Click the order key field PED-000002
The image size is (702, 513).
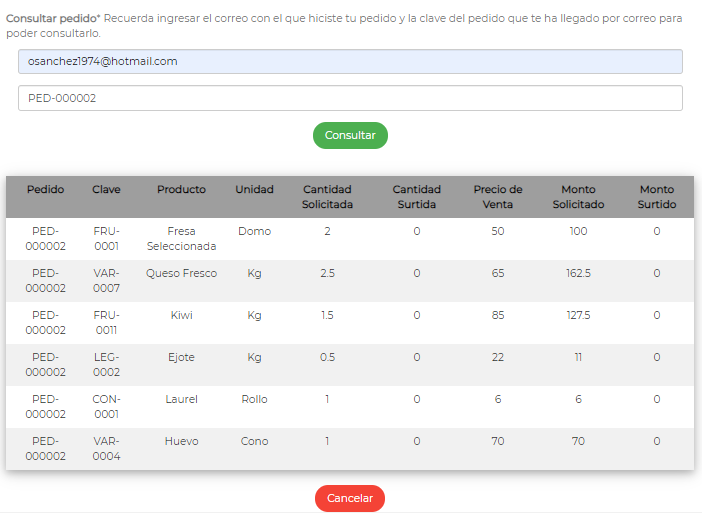click(350, 98)
